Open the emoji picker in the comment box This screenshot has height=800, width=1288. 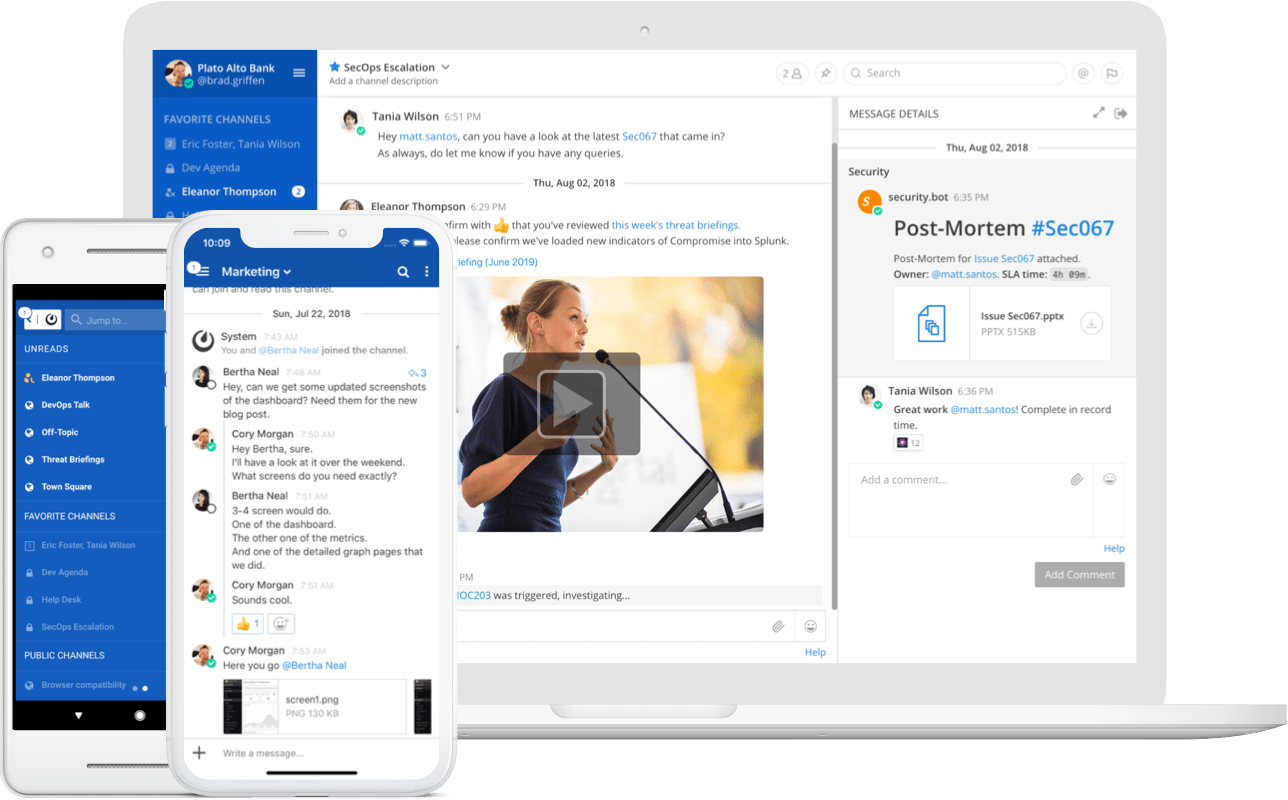tap(1110, 480)
